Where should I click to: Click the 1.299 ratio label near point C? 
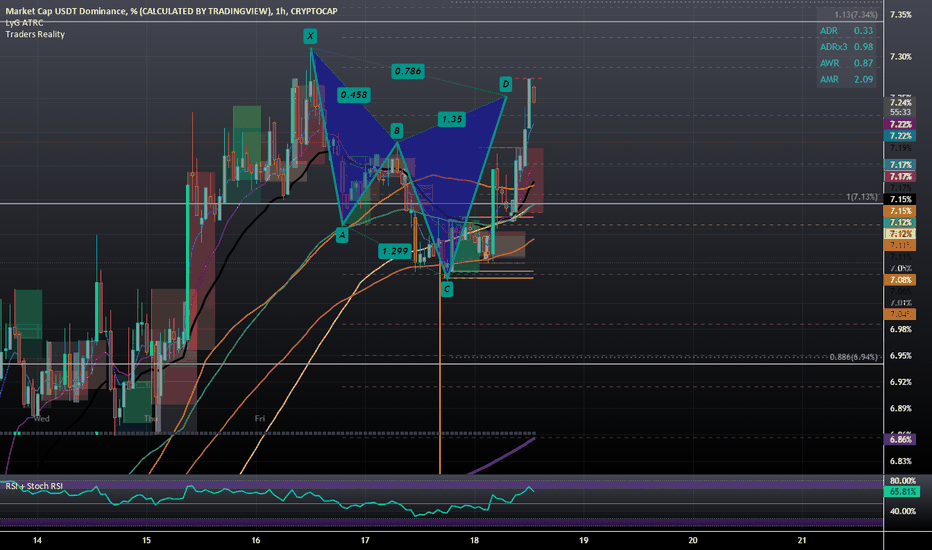click(x=395, y=252)
